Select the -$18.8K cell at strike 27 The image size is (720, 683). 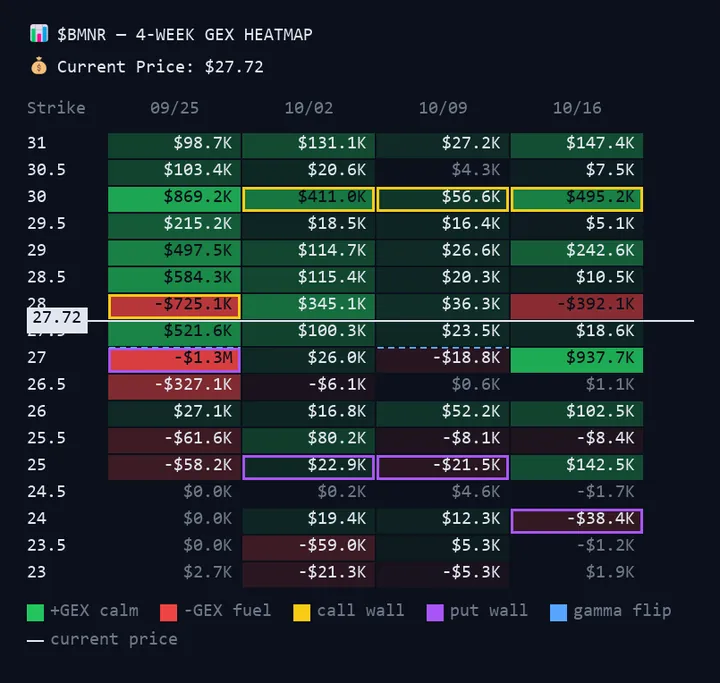pos(443,360)
